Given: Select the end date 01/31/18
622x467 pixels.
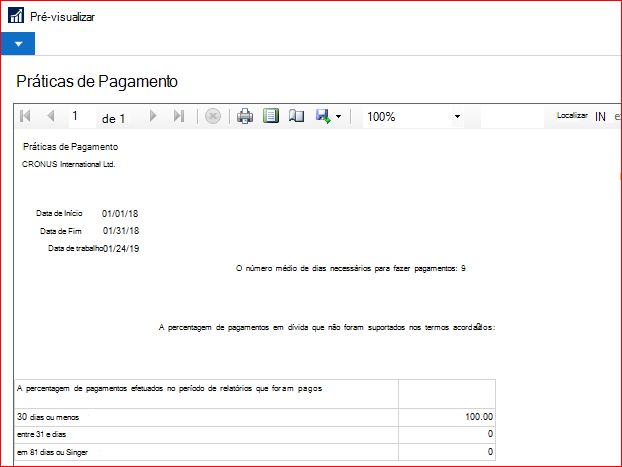Looking at the screenshot, I should click(x=121, y=231).
